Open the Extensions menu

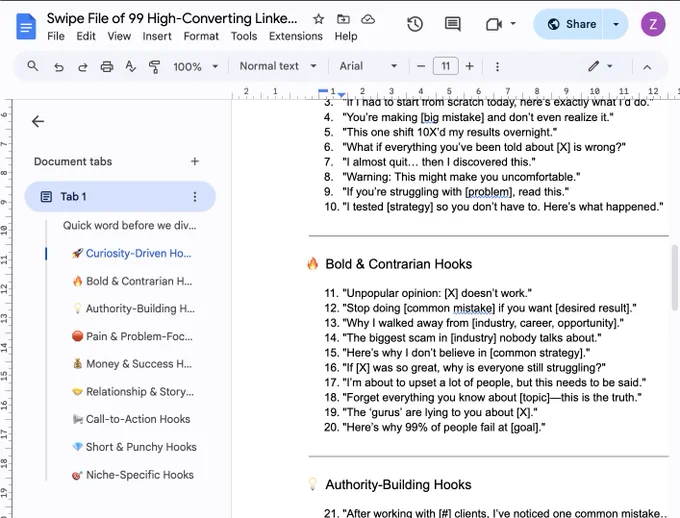(x=296, y=36)
